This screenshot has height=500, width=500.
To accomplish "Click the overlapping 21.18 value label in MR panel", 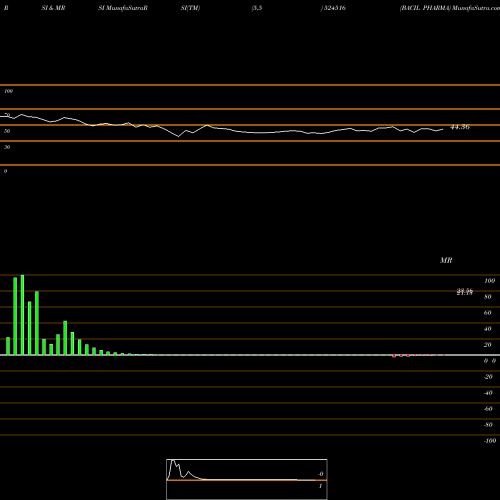I will 464,292.
